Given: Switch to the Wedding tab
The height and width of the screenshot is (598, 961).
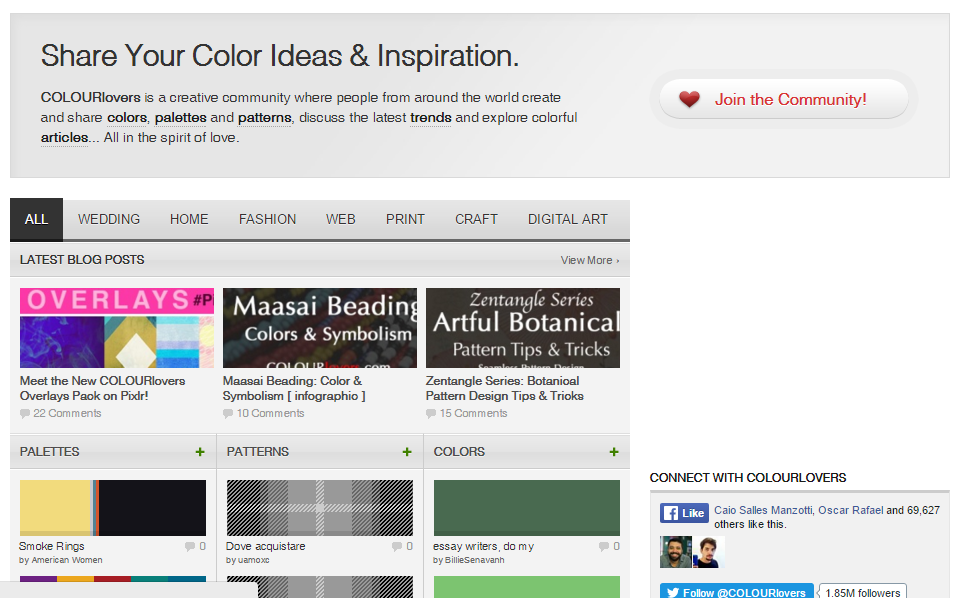Looking at the screenshot, I should click(109, 219).
